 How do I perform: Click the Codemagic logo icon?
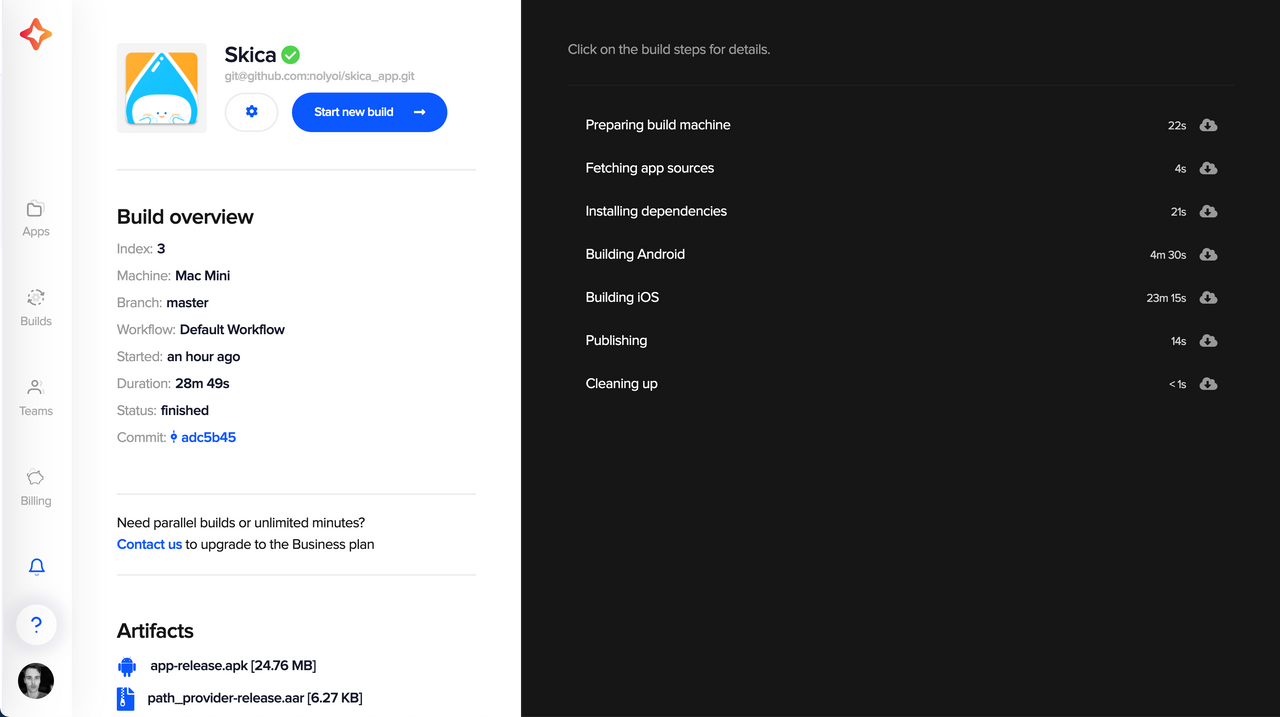35,34
